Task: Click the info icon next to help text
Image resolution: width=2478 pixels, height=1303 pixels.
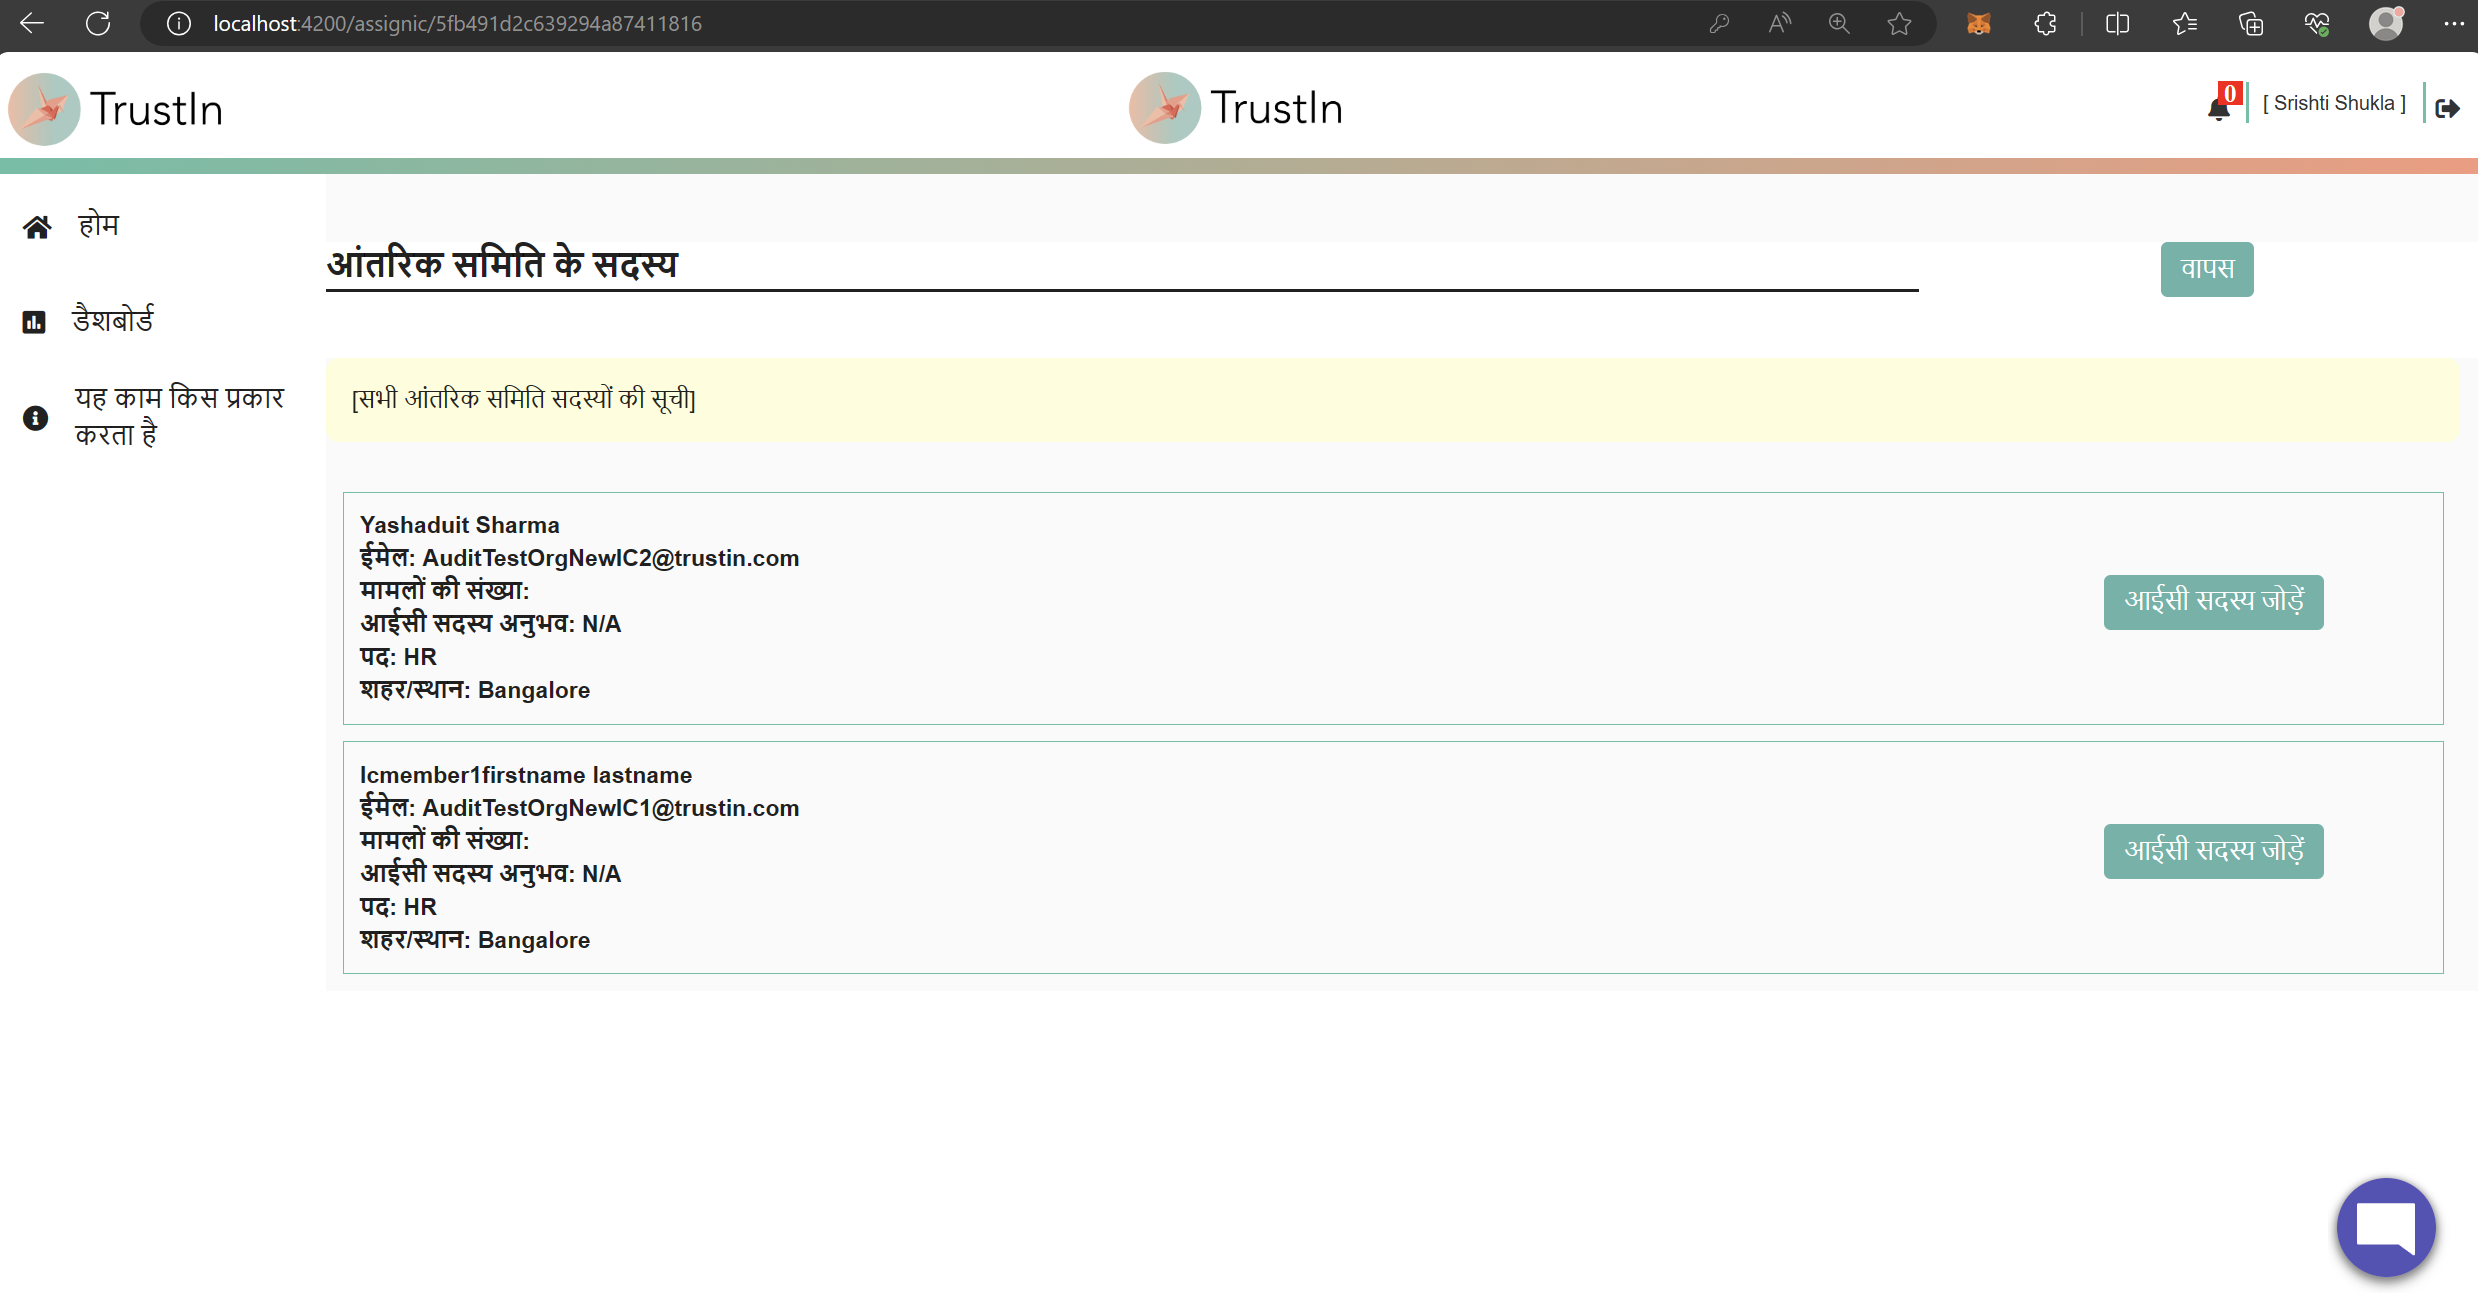Action: coord(35,417)
